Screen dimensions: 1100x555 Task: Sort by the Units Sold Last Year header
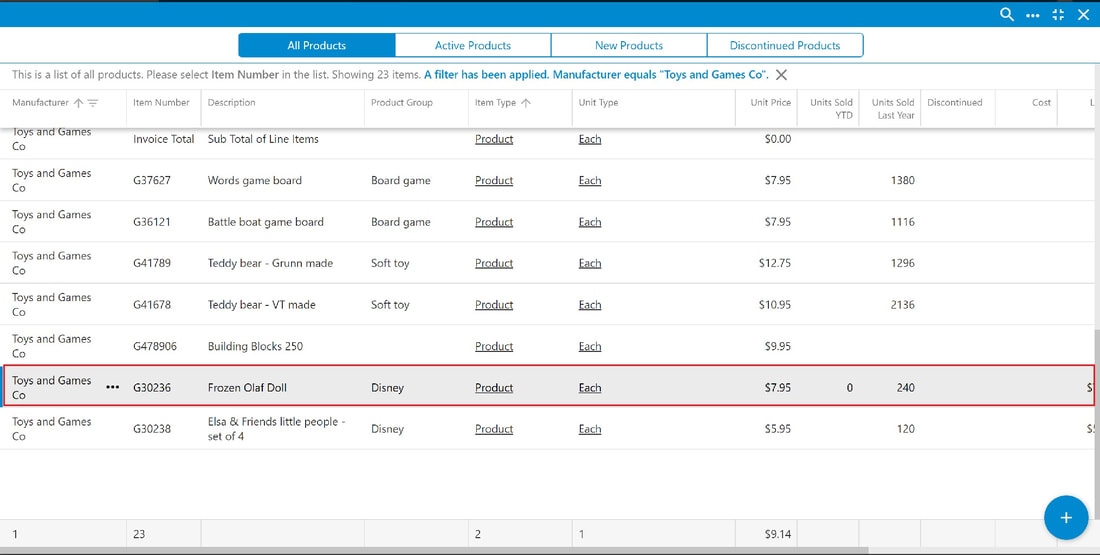click(893, 109)
